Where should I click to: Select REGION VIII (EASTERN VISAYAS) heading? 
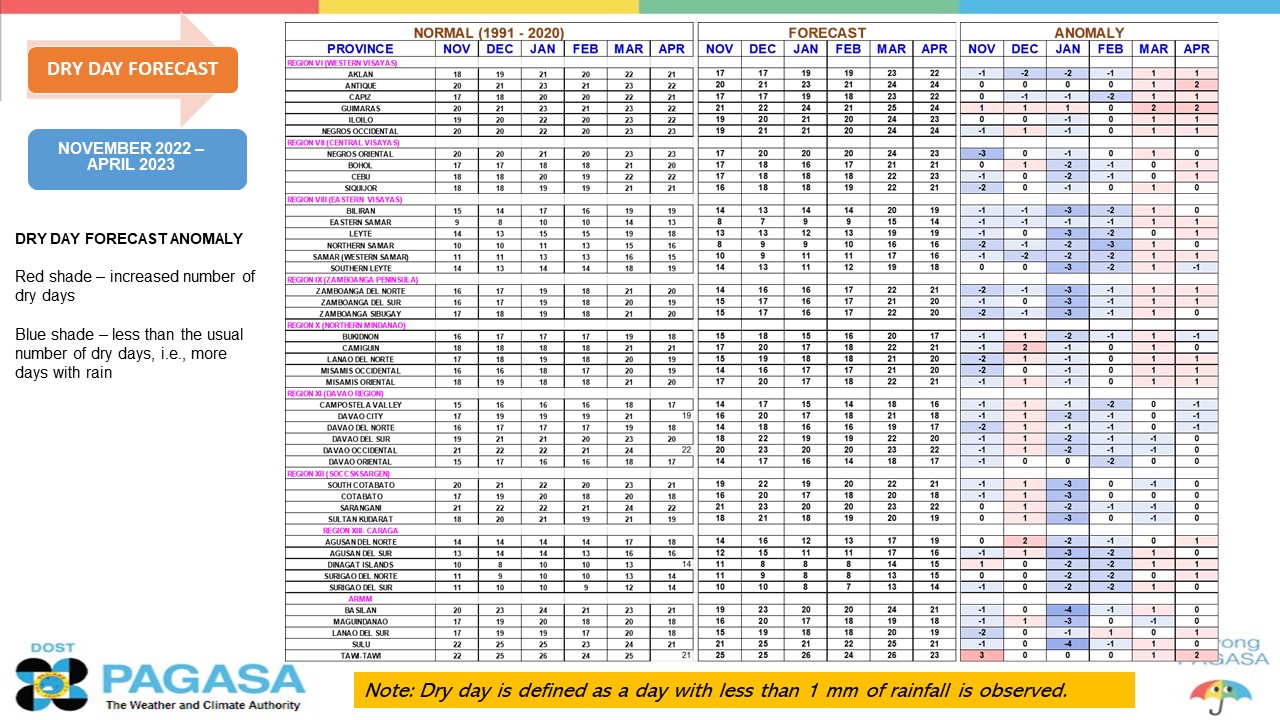click(344, 199)
